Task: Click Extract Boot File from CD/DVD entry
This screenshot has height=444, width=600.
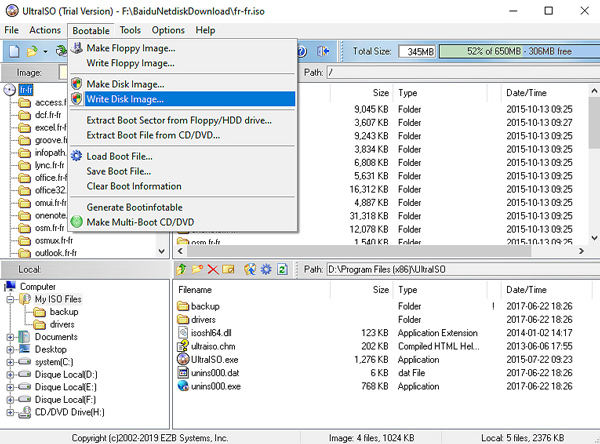Action: (x=153, y=135)
